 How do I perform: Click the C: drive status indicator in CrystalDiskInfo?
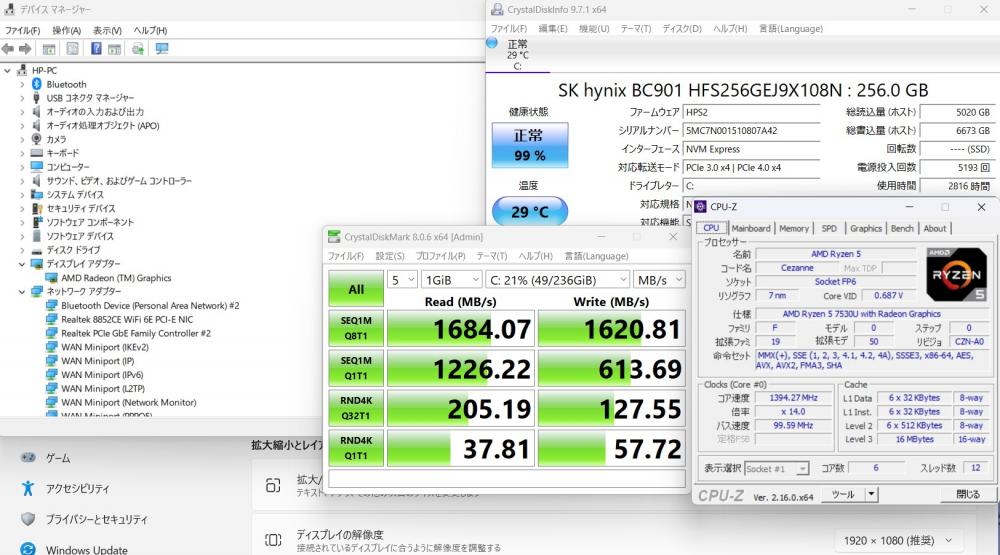pos(517,55)
